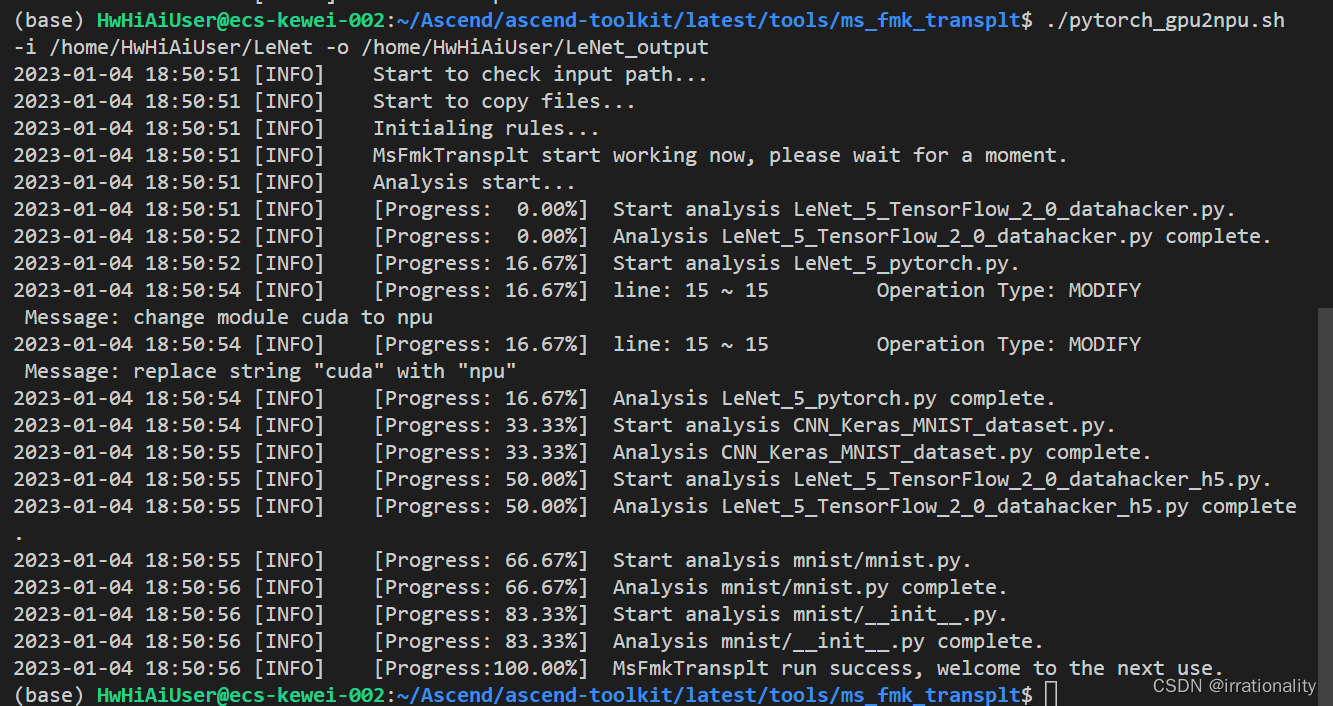Click '[Progress: 33.33%]' on the 'Start analysis CNN_Keras_MNIST_dataset.py' line
The width and height of the screenshot is (1333, 706).
[x=480, y=425]
